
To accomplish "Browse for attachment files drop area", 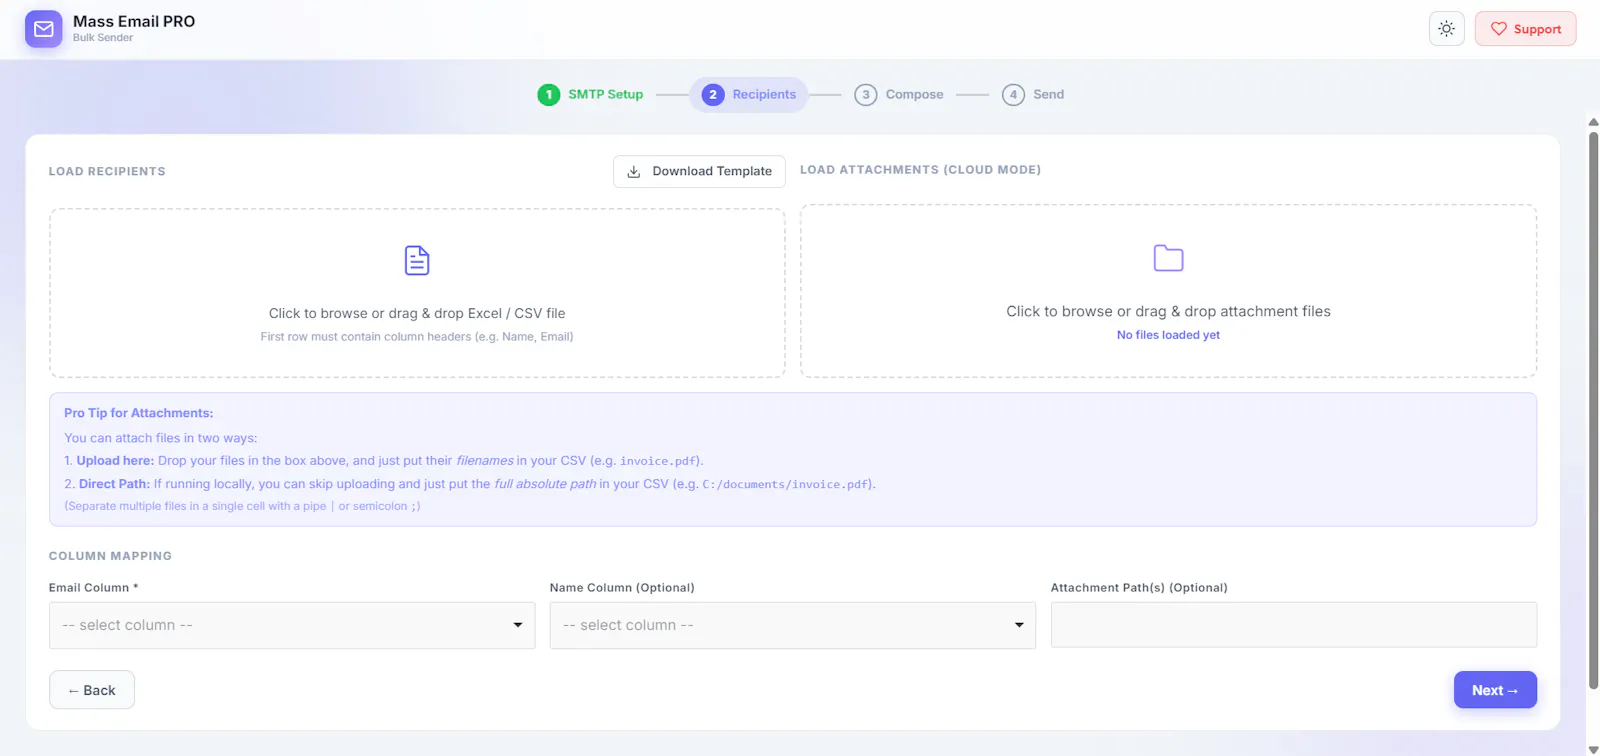I will click(x=1168, y=291).
